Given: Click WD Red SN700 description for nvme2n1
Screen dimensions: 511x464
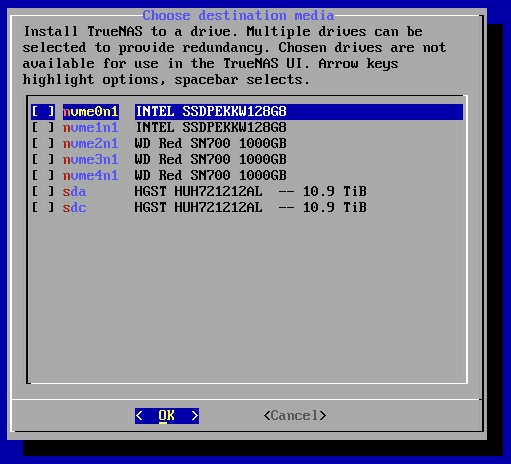Looking at the screenshot, I should [211, 144].
